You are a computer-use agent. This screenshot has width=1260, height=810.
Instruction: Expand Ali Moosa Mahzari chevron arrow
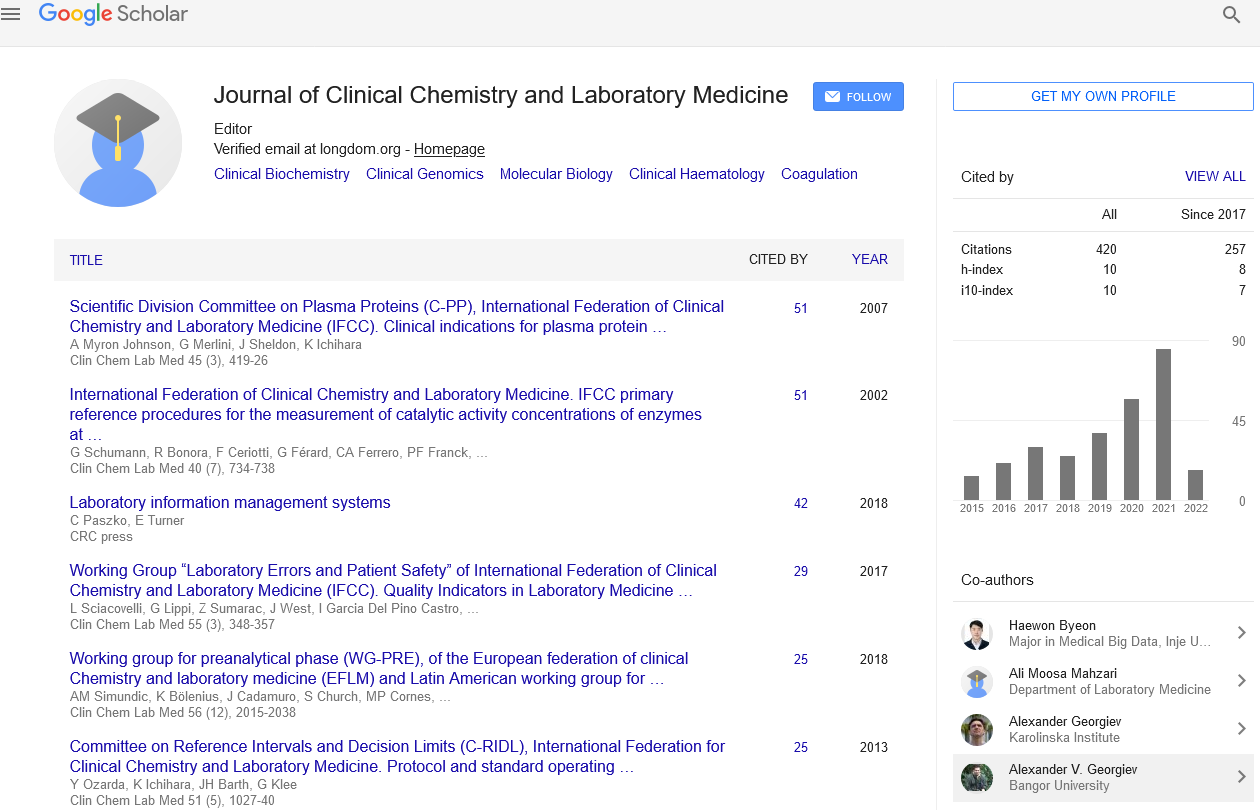pos(1241,681)
